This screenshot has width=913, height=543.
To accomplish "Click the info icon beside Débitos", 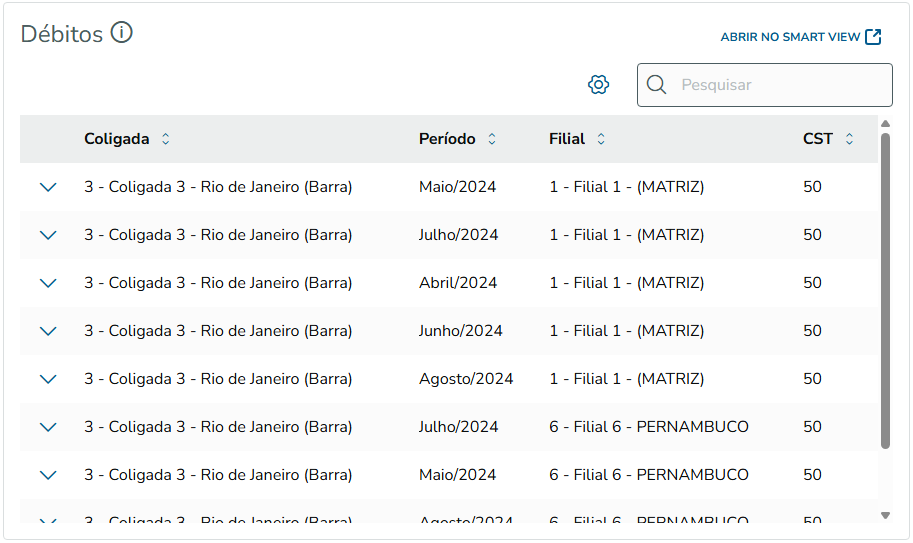I will [122, 33].
